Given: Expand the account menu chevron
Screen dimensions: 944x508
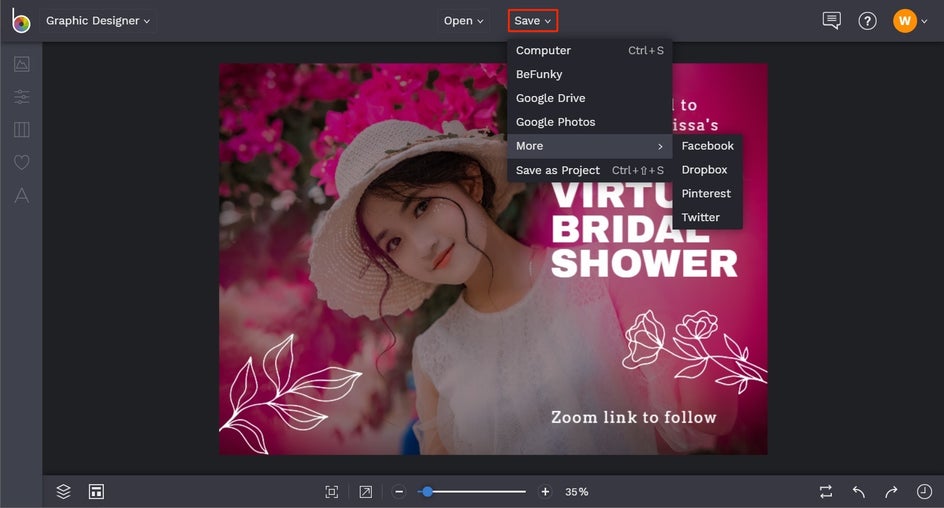Looking at the screenshot, I should coord(924,22).
